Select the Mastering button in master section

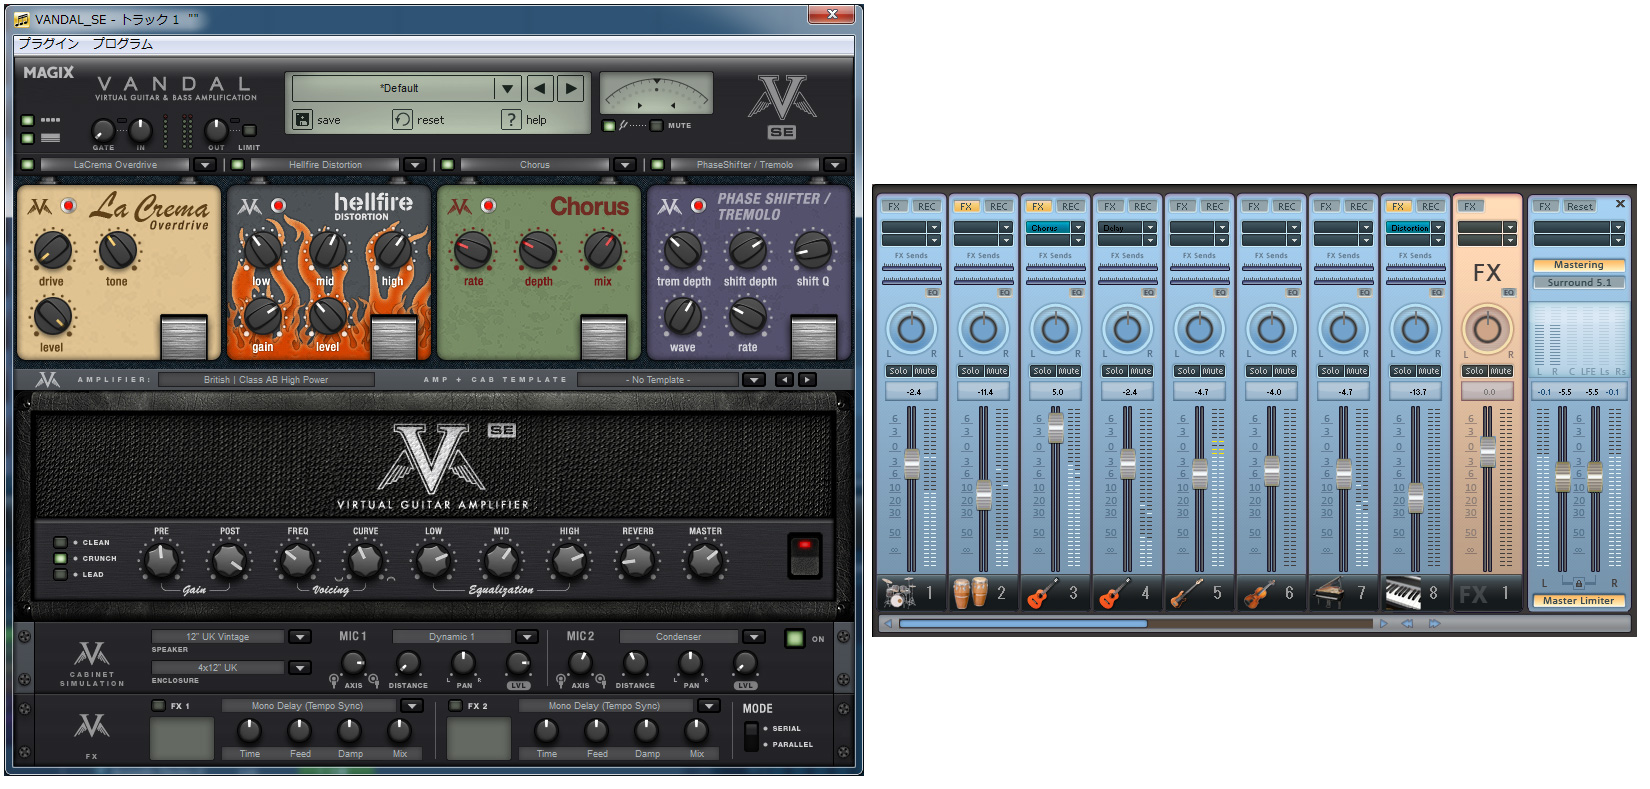pos(1579,265)
